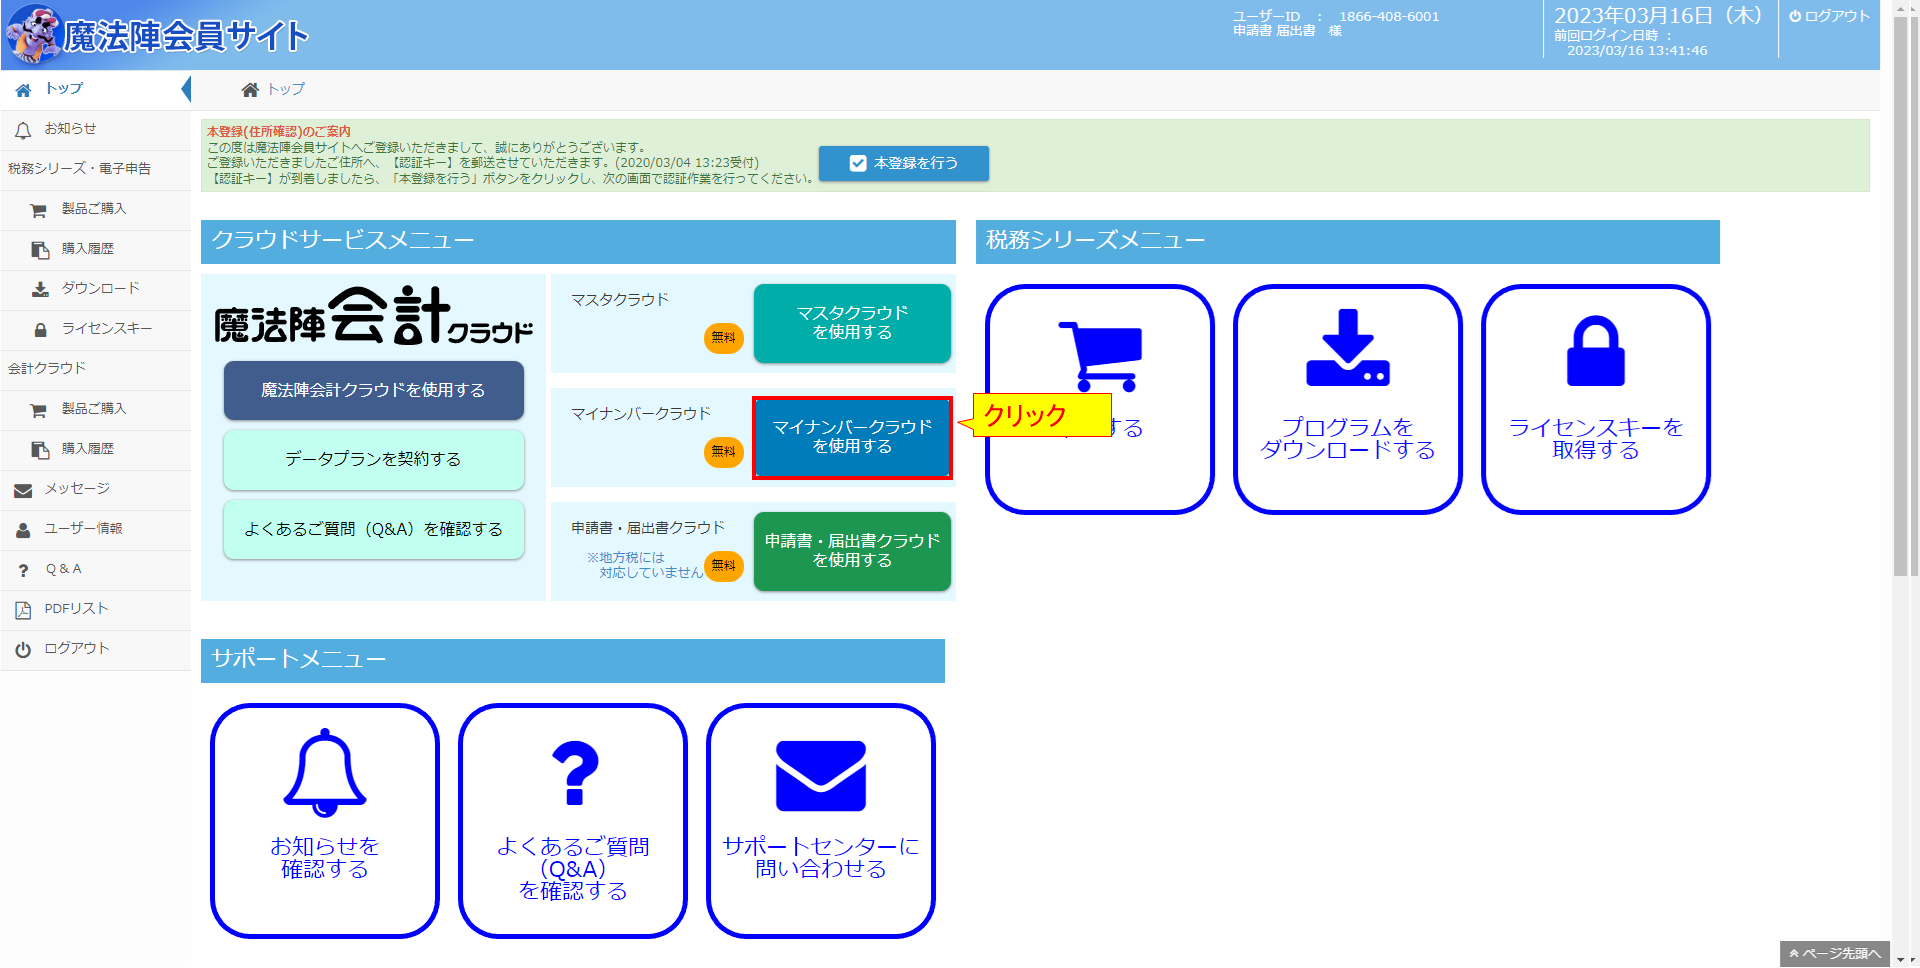Viewport: 1920px width, 968px height.
Task: Click 製品ご購入 under 税務シリーズ・電子申告
Action: coord(94,209)
